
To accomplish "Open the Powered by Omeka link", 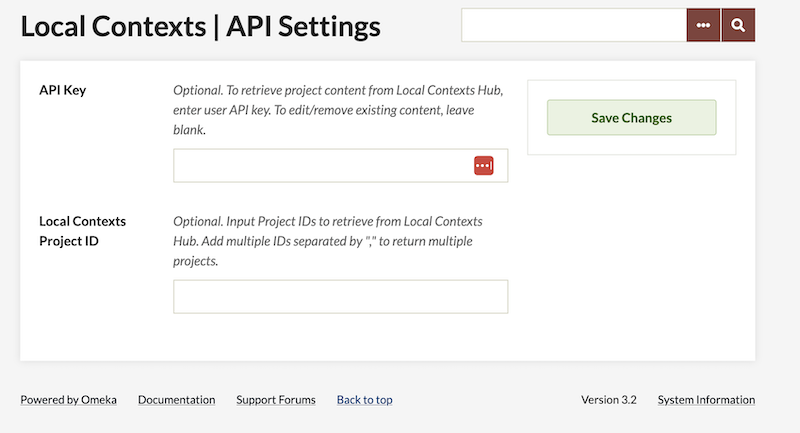I will click(x=68, y=400).
